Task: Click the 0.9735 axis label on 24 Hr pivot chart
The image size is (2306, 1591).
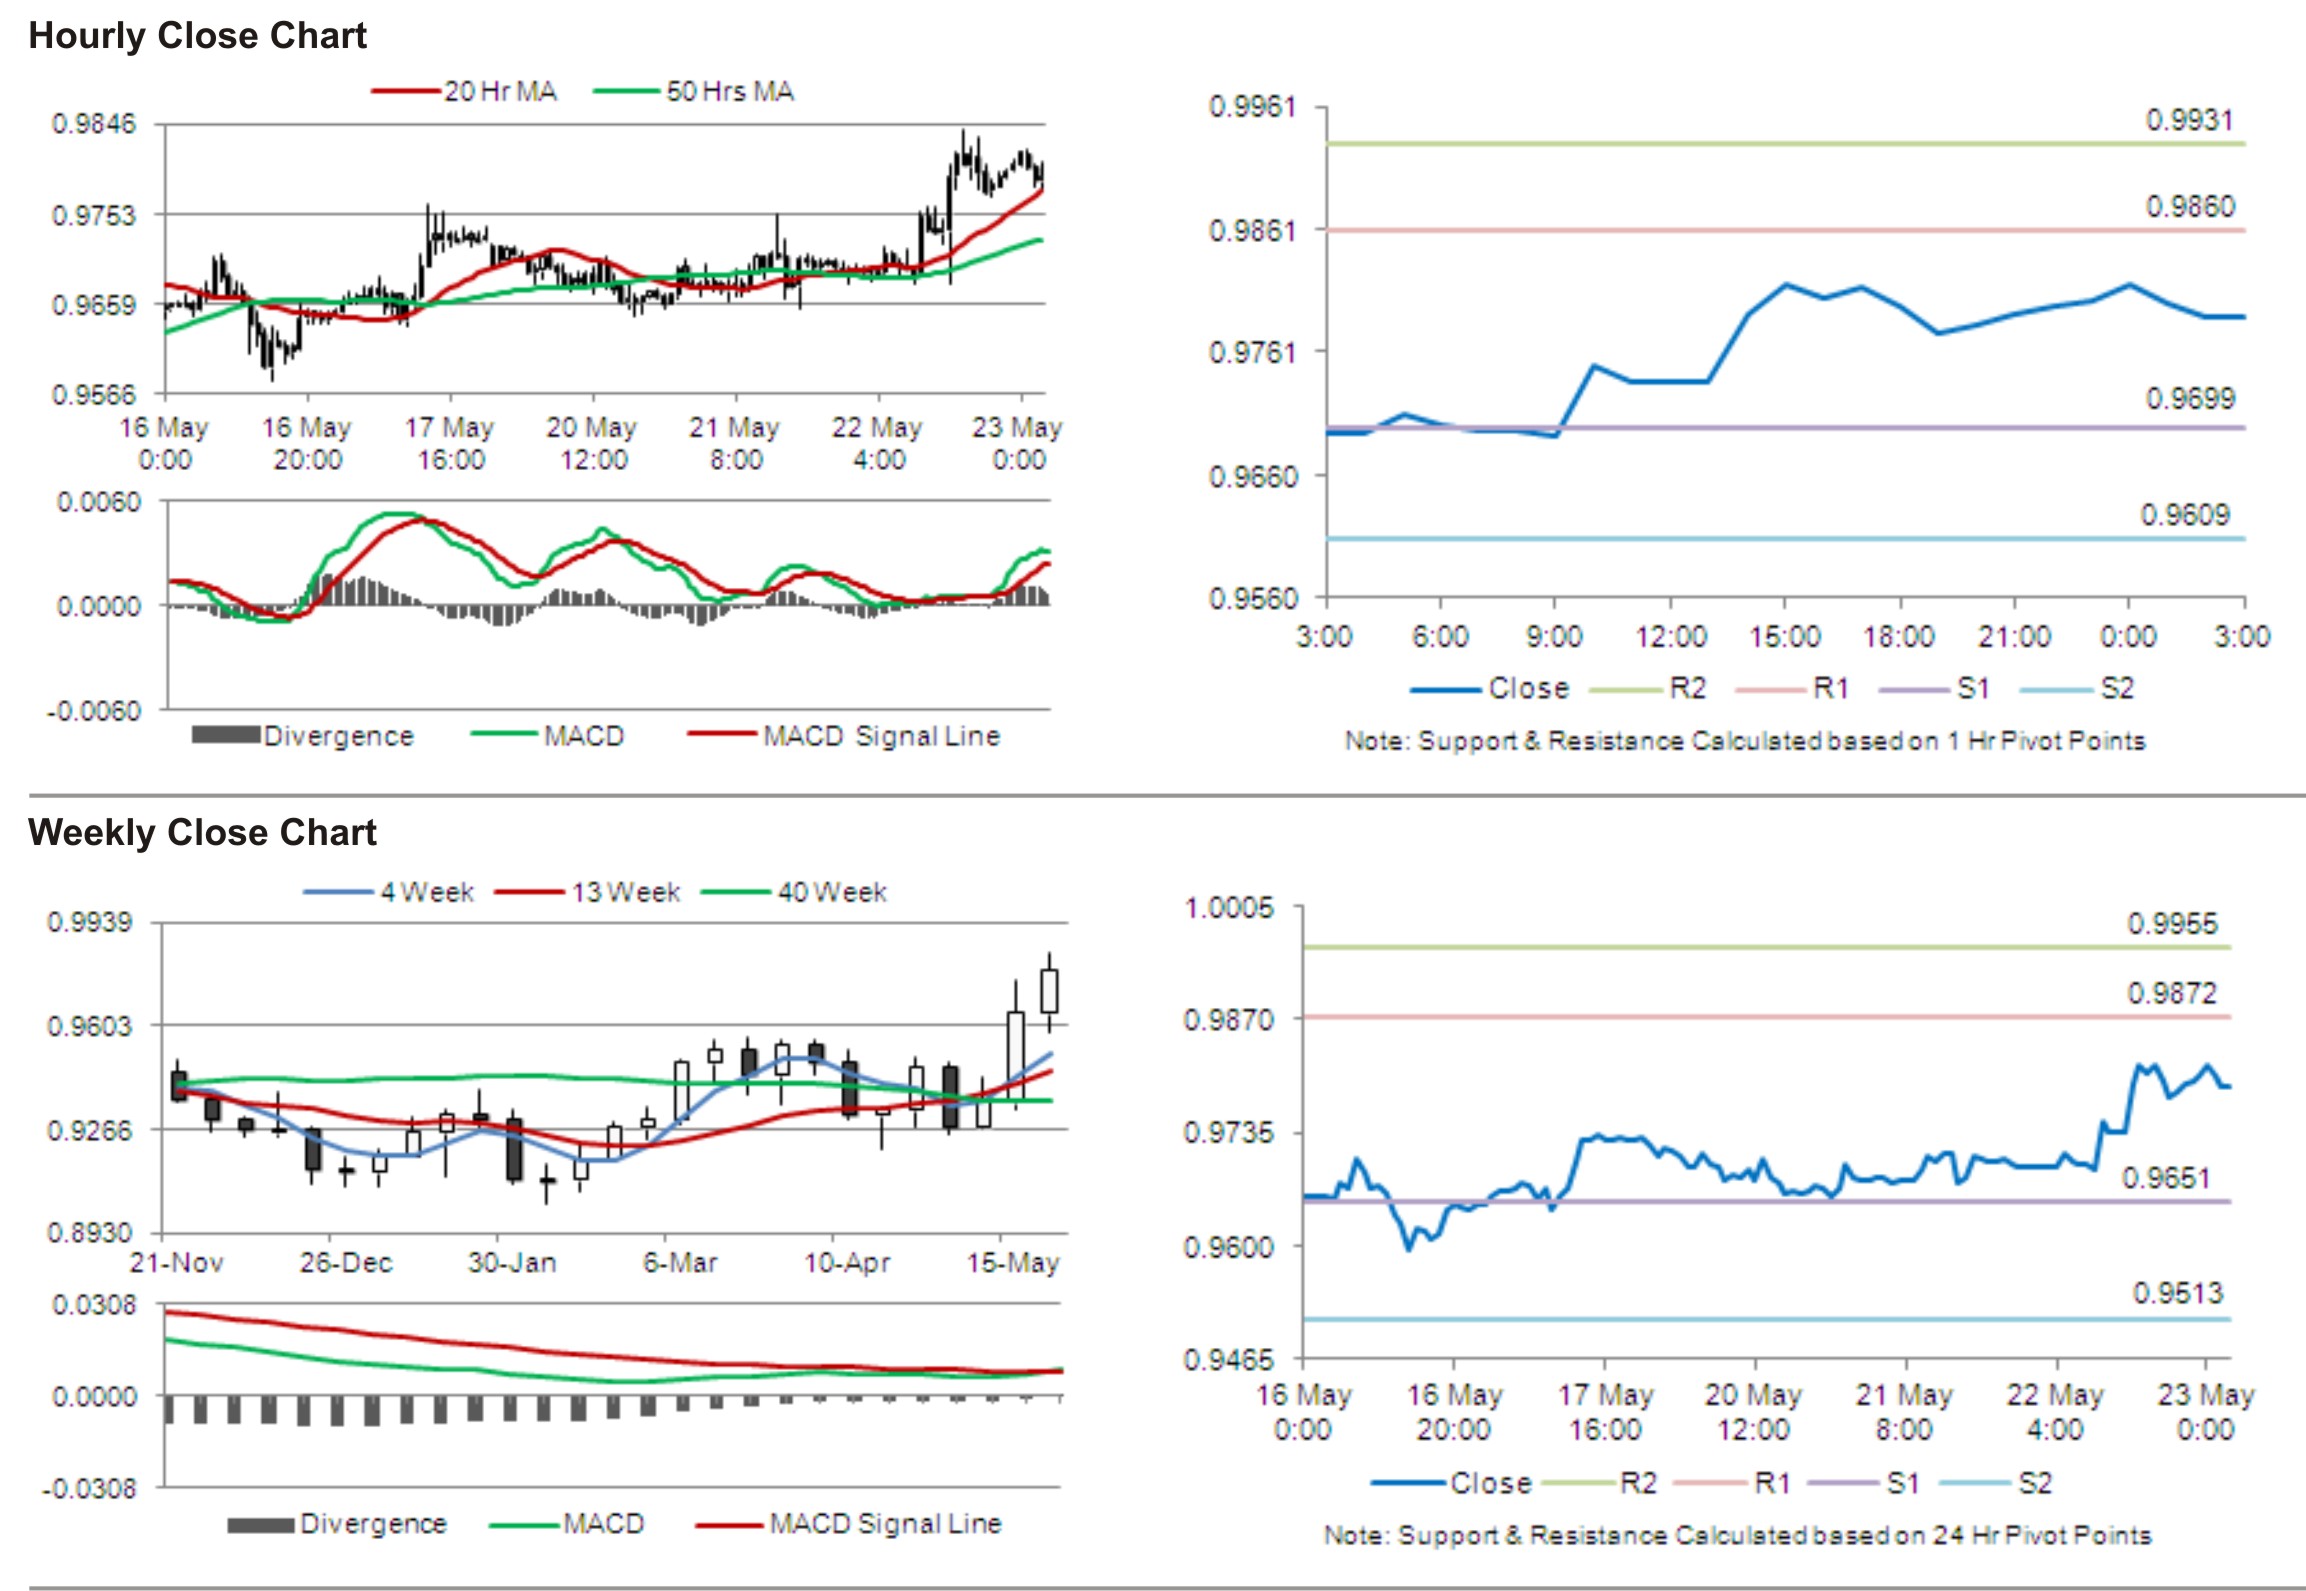Action: click(1229, 1134)
